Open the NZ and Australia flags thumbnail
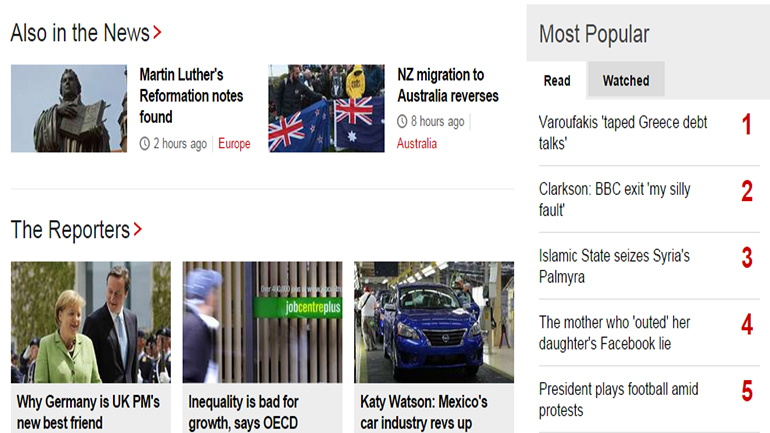Image resolution: width=770 pixels, height=433 pixels. [326, 108]
